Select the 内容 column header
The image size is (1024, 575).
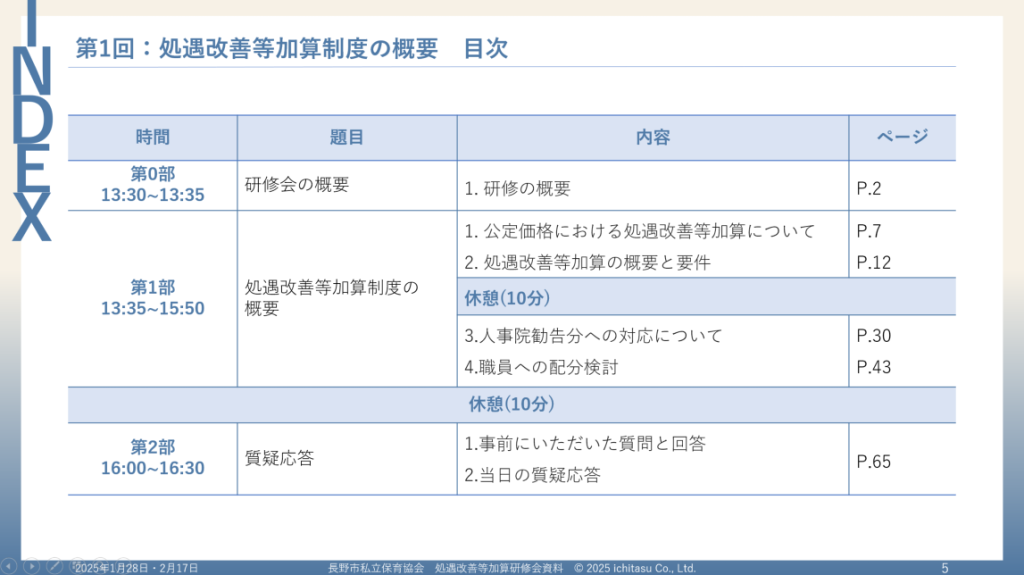[x=653, y=137]
